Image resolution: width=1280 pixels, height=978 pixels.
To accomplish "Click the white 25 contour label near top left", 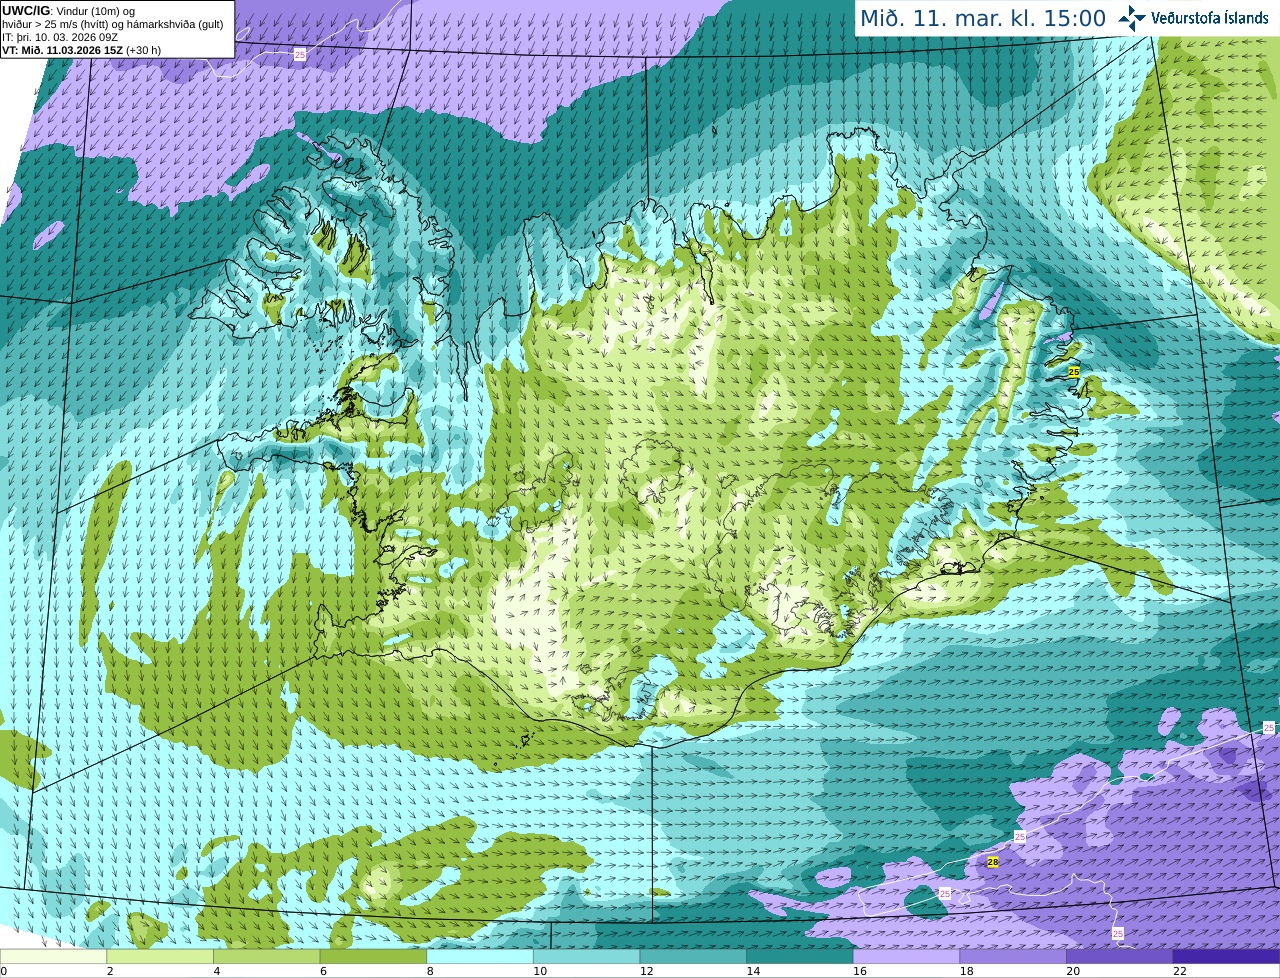I will [x=300, y=55].
